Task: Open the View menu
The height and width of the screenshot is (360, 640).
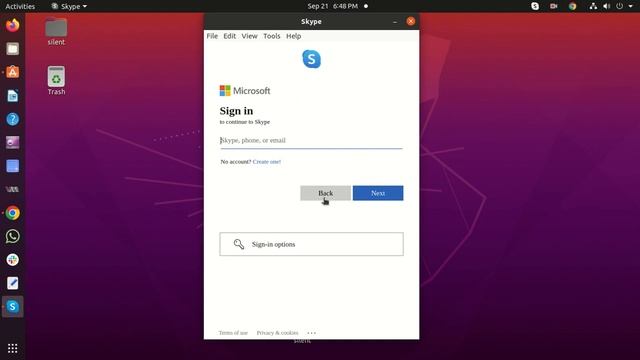Action: point(249,36)
